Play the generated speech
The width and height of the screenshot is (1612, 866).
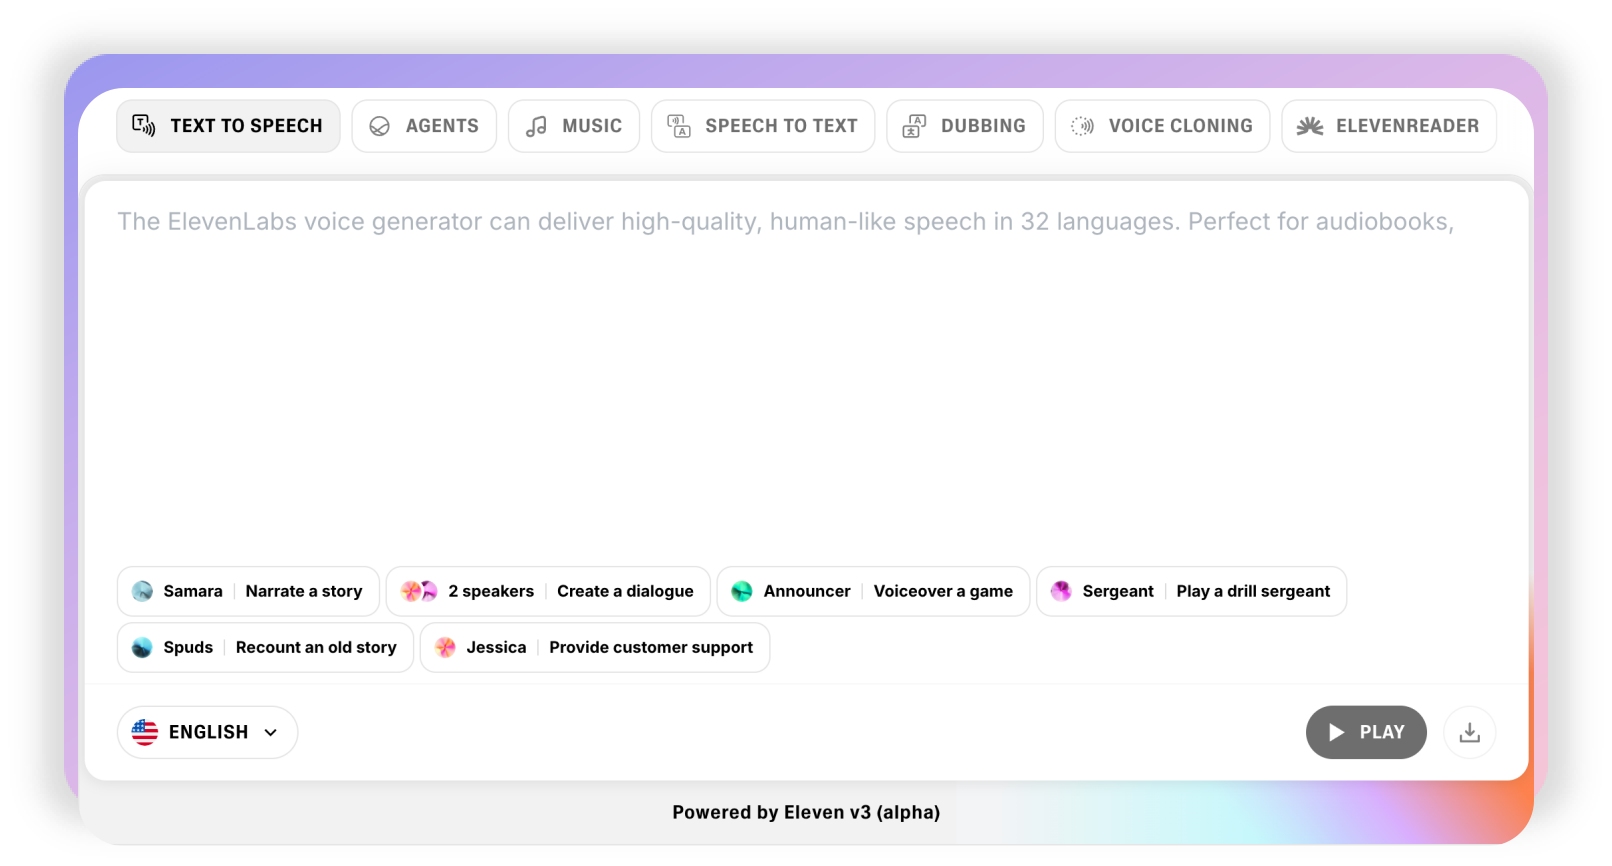click(x=1366, y=732)
